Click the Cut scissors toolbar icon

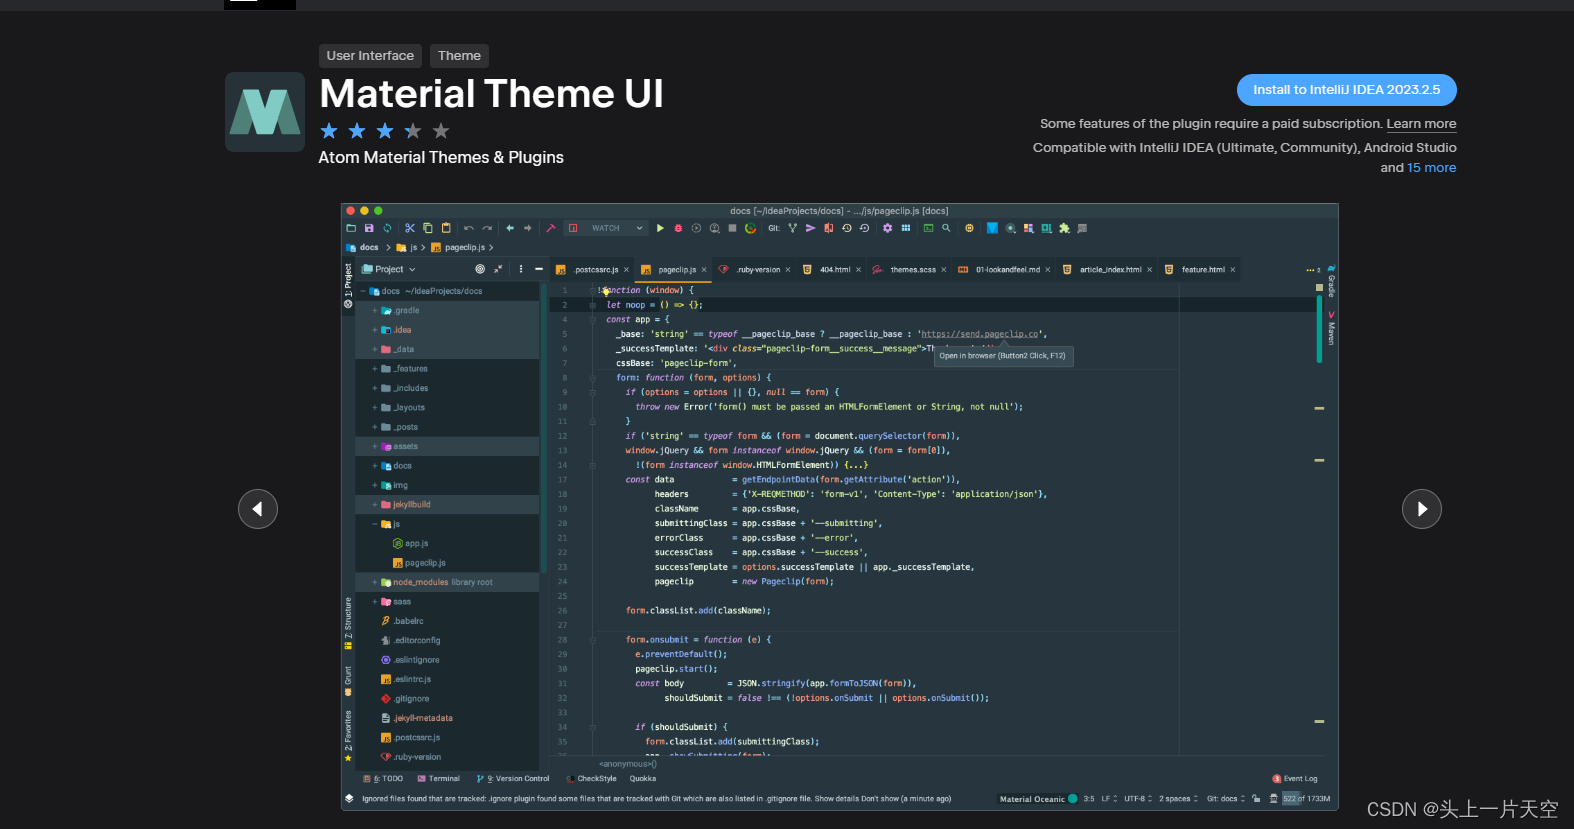coord(410,228)
